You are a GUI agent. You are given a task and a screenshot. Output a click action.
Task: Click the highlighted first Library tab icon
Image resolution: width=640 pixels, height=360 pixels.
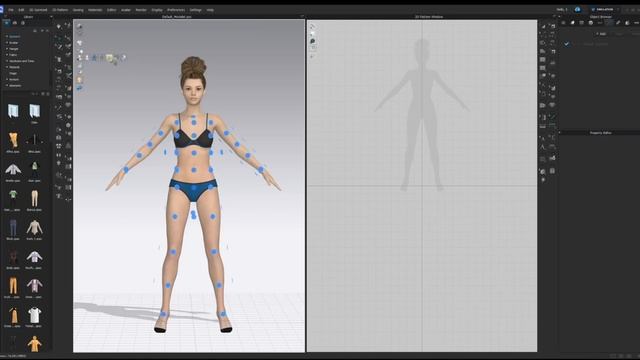(7, 23)
